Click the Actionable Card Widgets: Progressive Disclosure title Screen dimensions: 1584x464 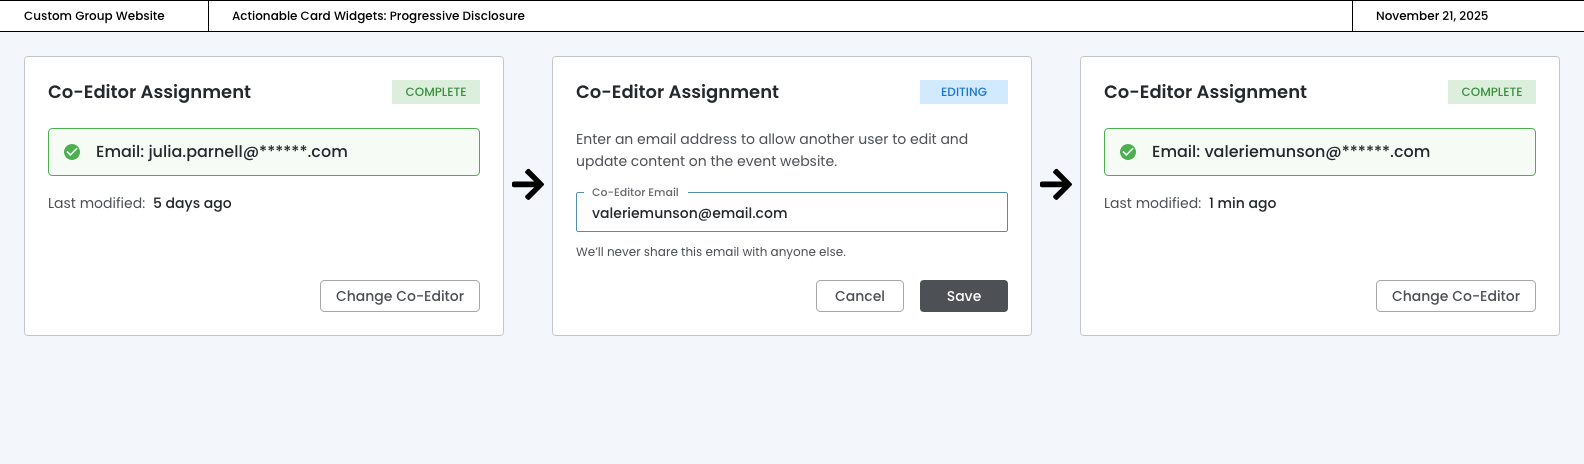378,16
